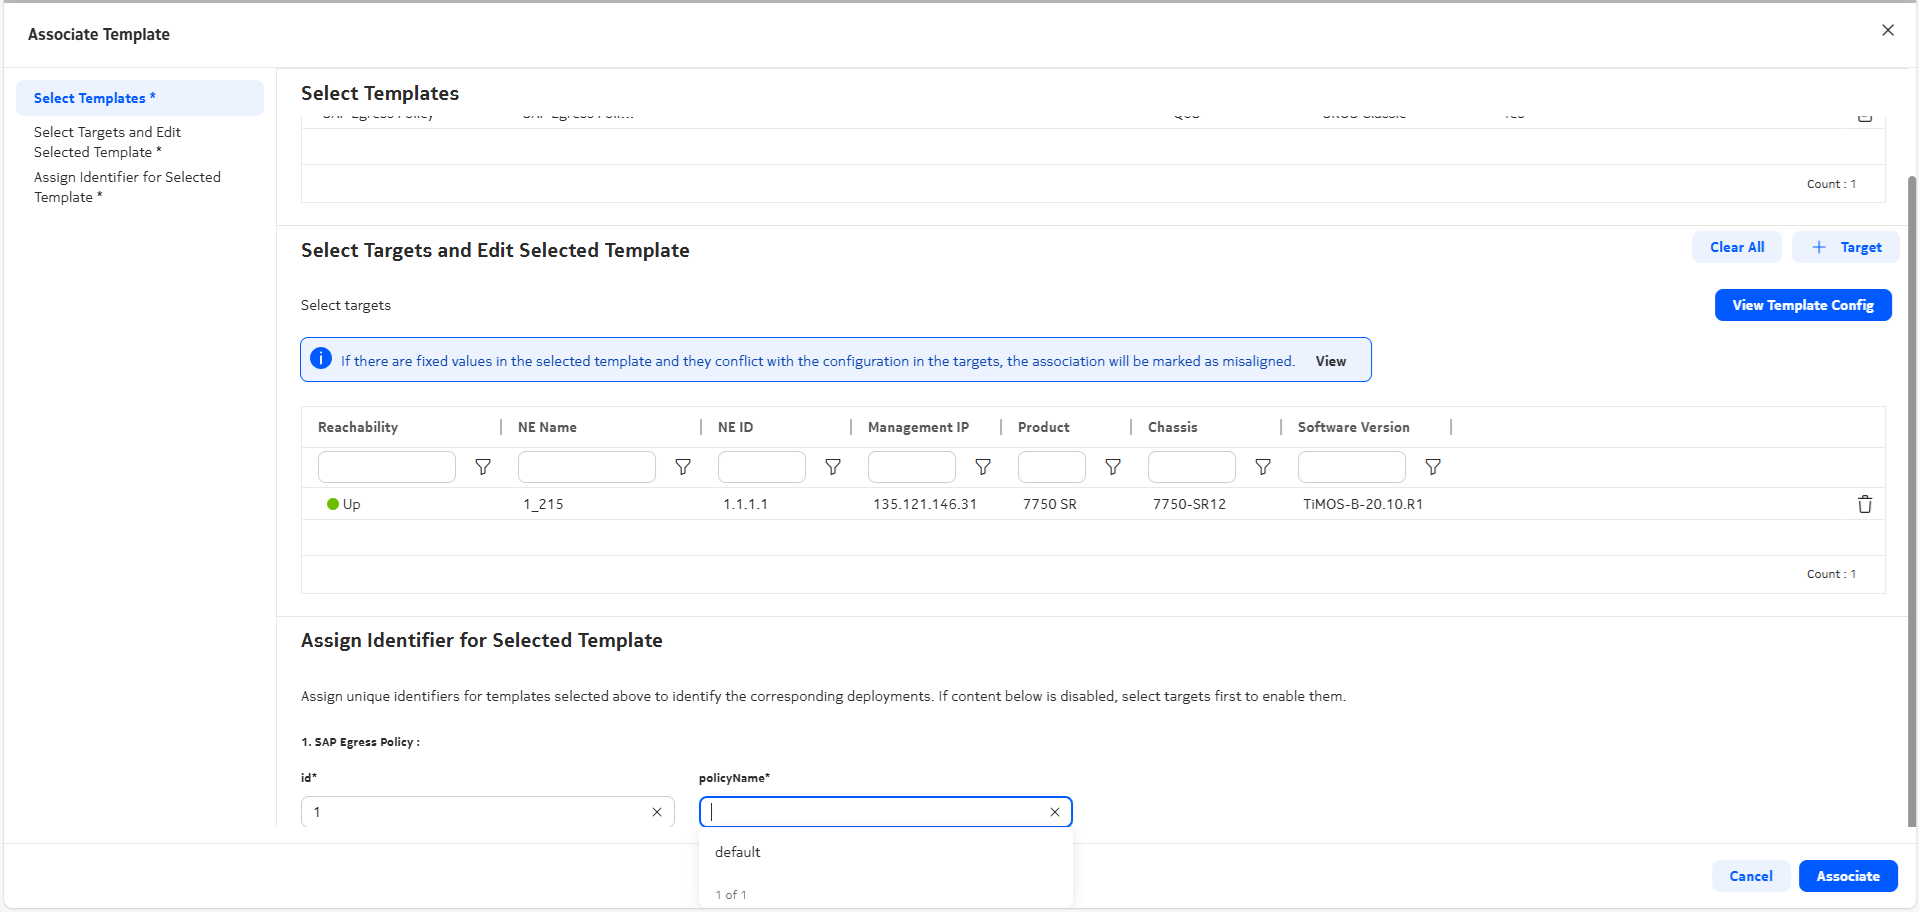Open Assign Identifier for Selected Template step
The width and height of the screenshot is (1919, 912).
(x=127, y=187)
